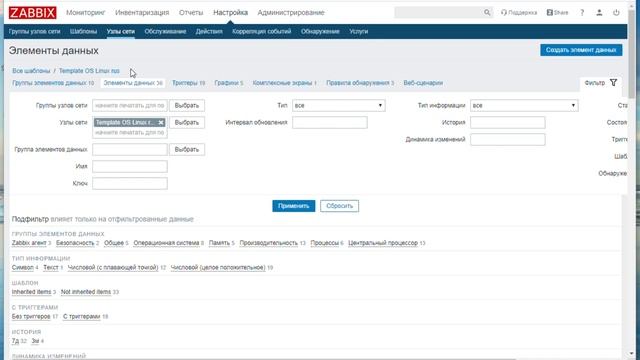The height and width of the screenshot is (360, 640).
Task: Switch to Правила обнаружения tab
Action: (x=358, y=83)
